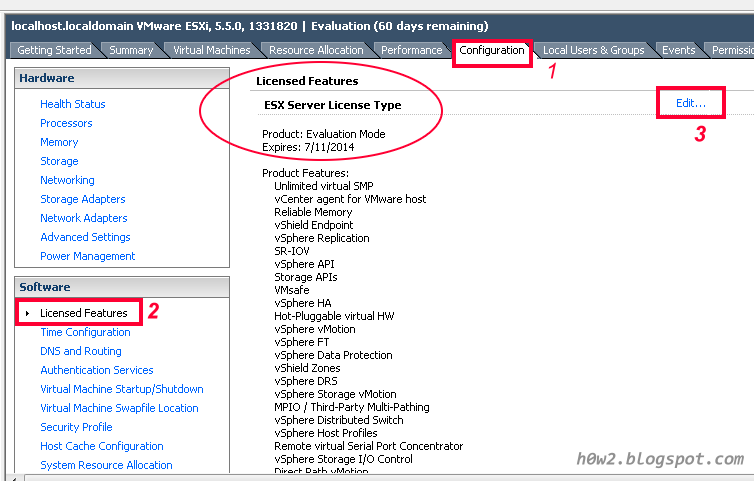754x481 pixels.
Task: Open the Virtual Machines tab
Action: (x=212, y=50)
